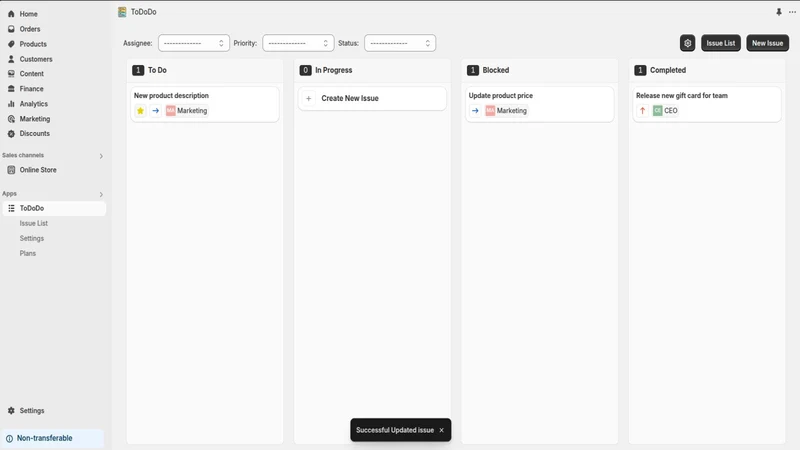This screenshot has height=450, width=800.
Task: Click the ToDoDo list icon in Apps
Action: click(x=11, y=208)
